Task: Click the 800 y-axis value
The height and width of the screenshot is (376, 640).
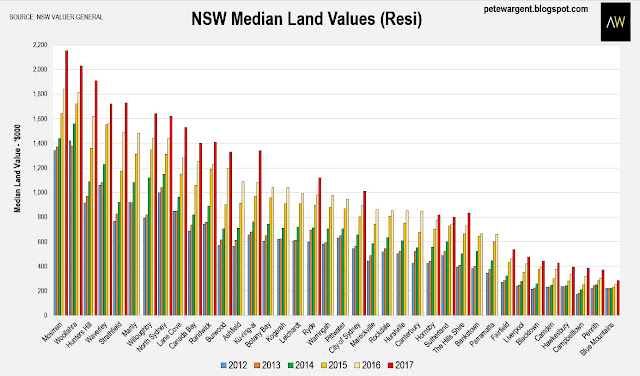Action: coord(42,217)
